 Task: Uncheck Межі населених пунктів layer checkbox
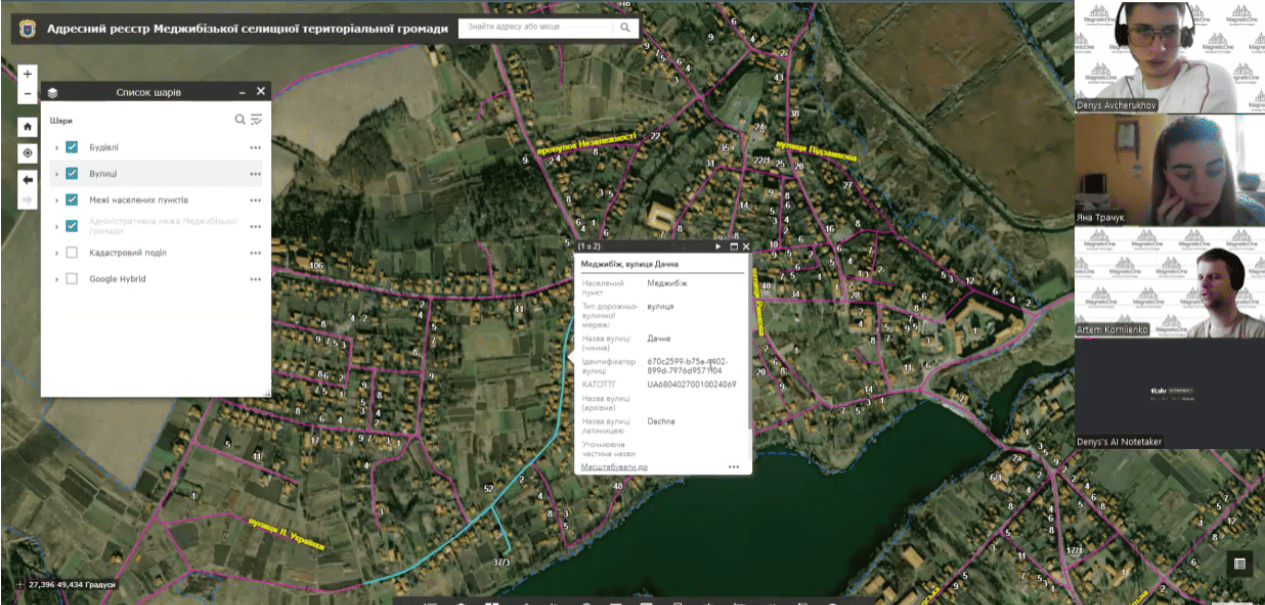(72, 200)
